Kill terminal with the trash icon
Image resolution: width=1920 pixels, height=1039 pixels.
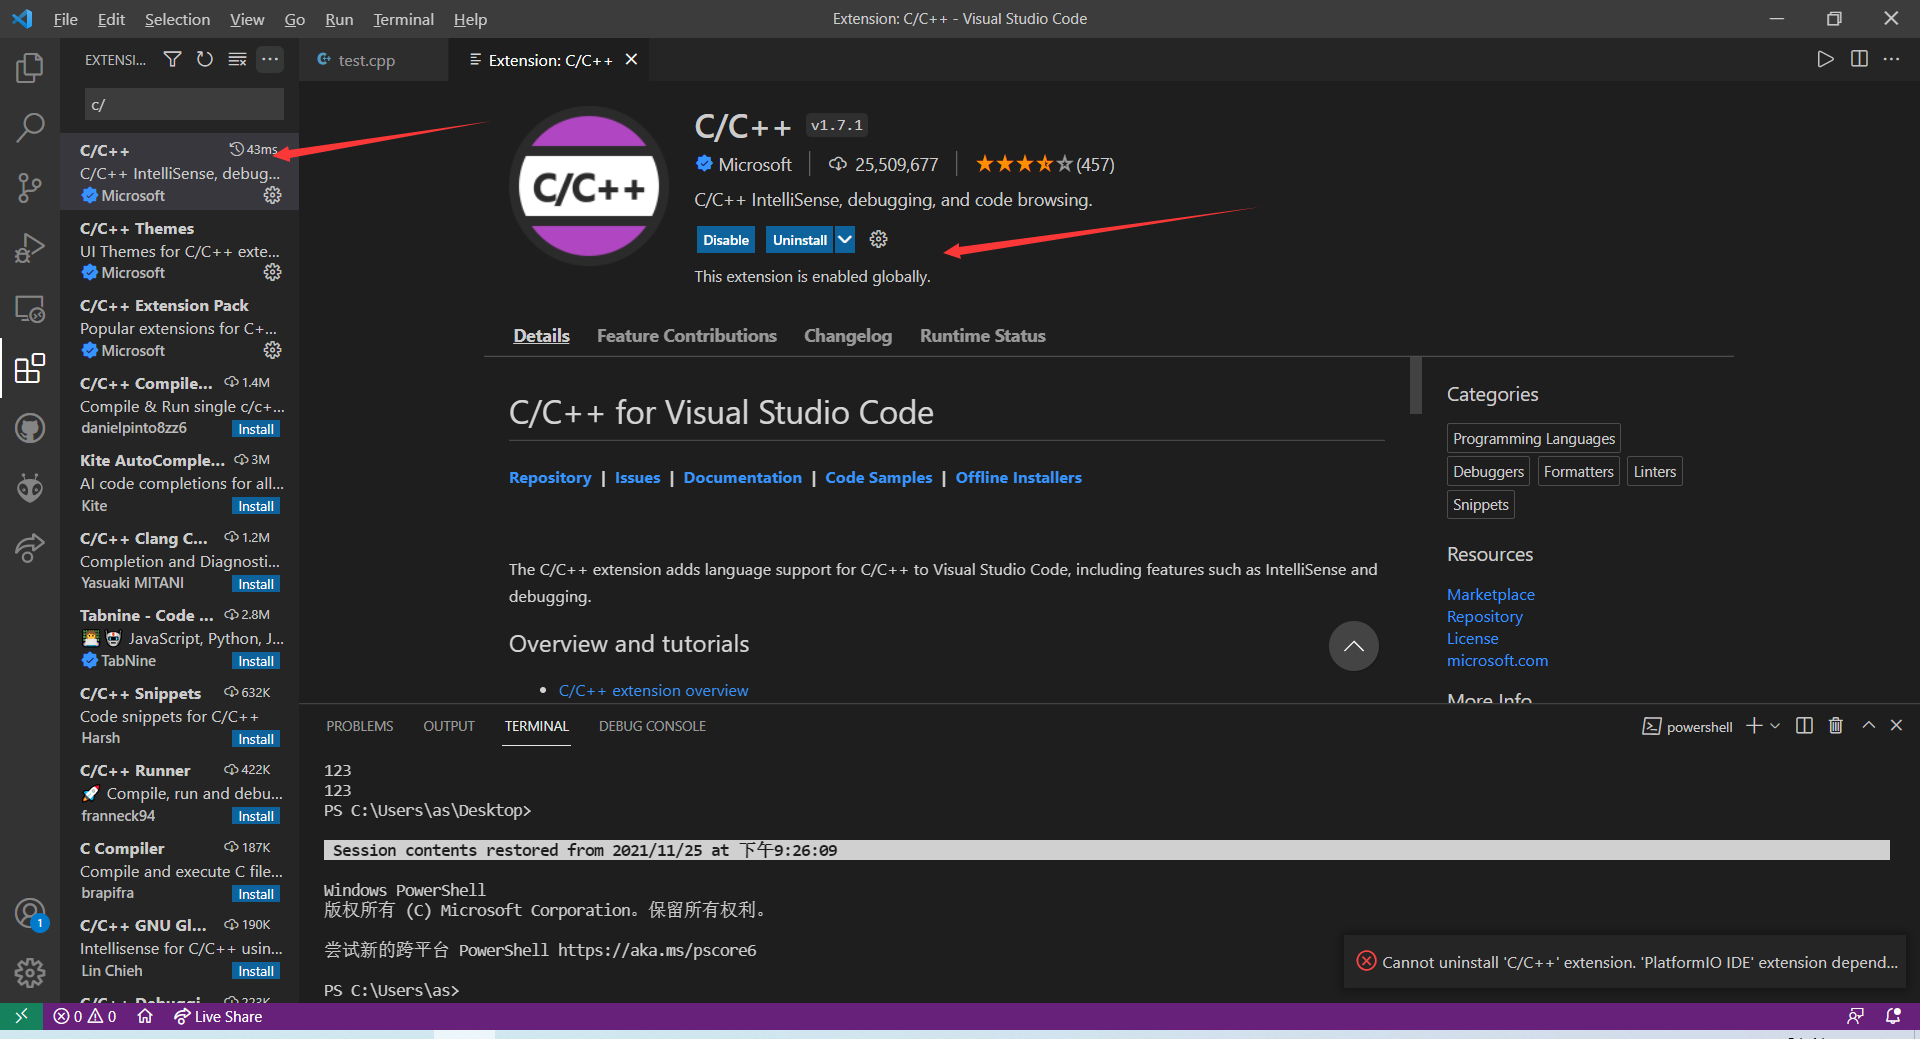(1836, 726)
